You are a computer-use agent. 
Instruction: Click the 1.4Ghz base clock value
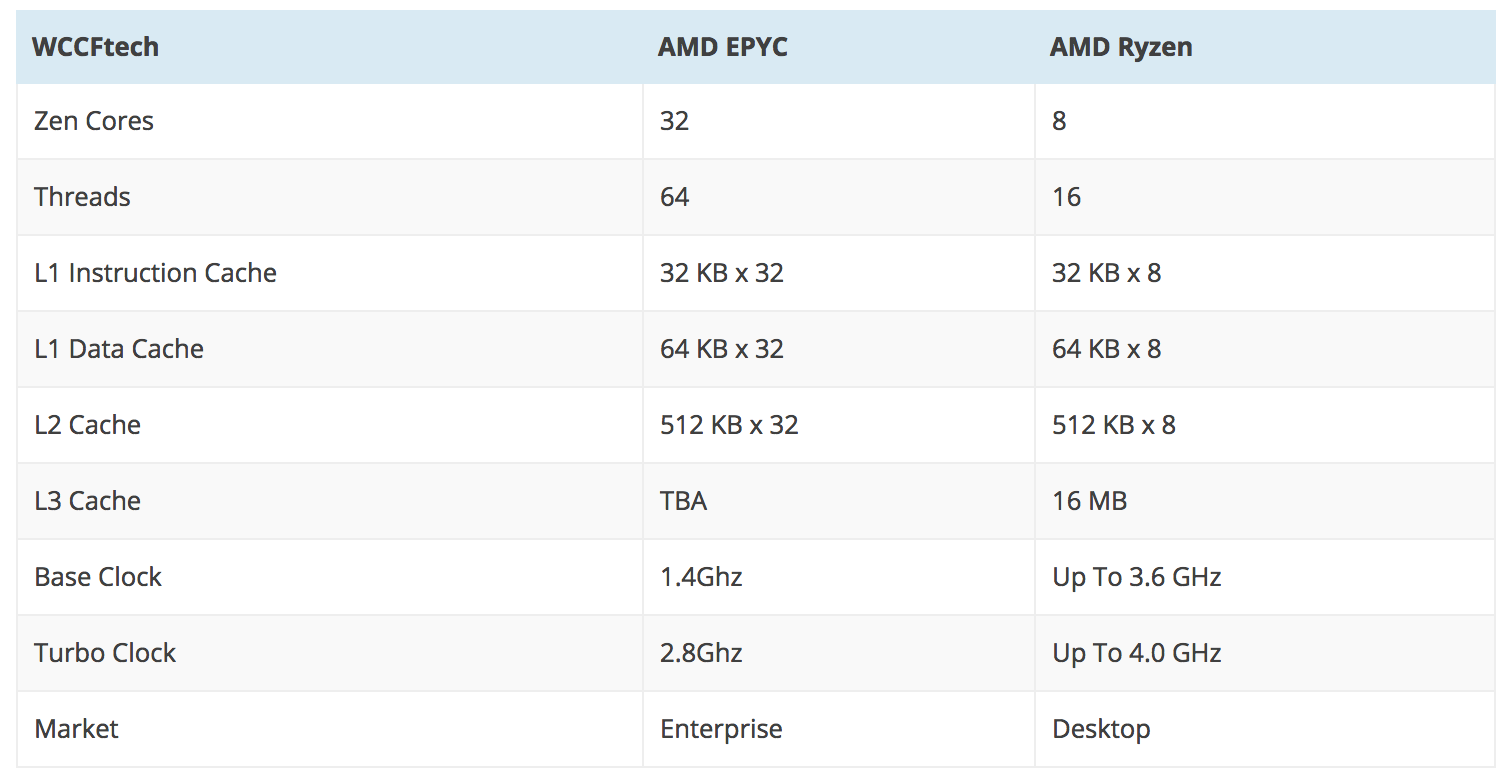coord(701,577)
